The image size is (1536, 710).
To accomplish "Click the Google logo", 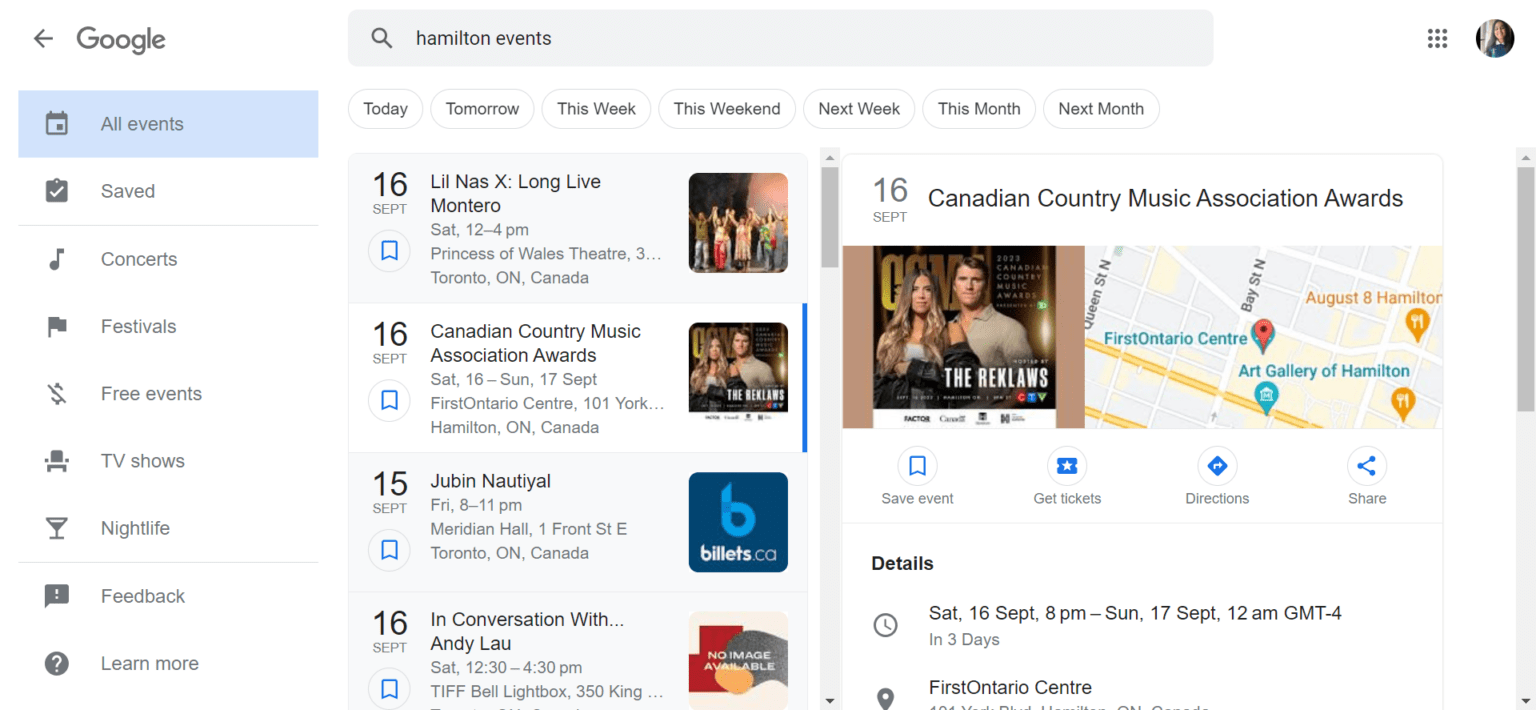I will (121, 39).
